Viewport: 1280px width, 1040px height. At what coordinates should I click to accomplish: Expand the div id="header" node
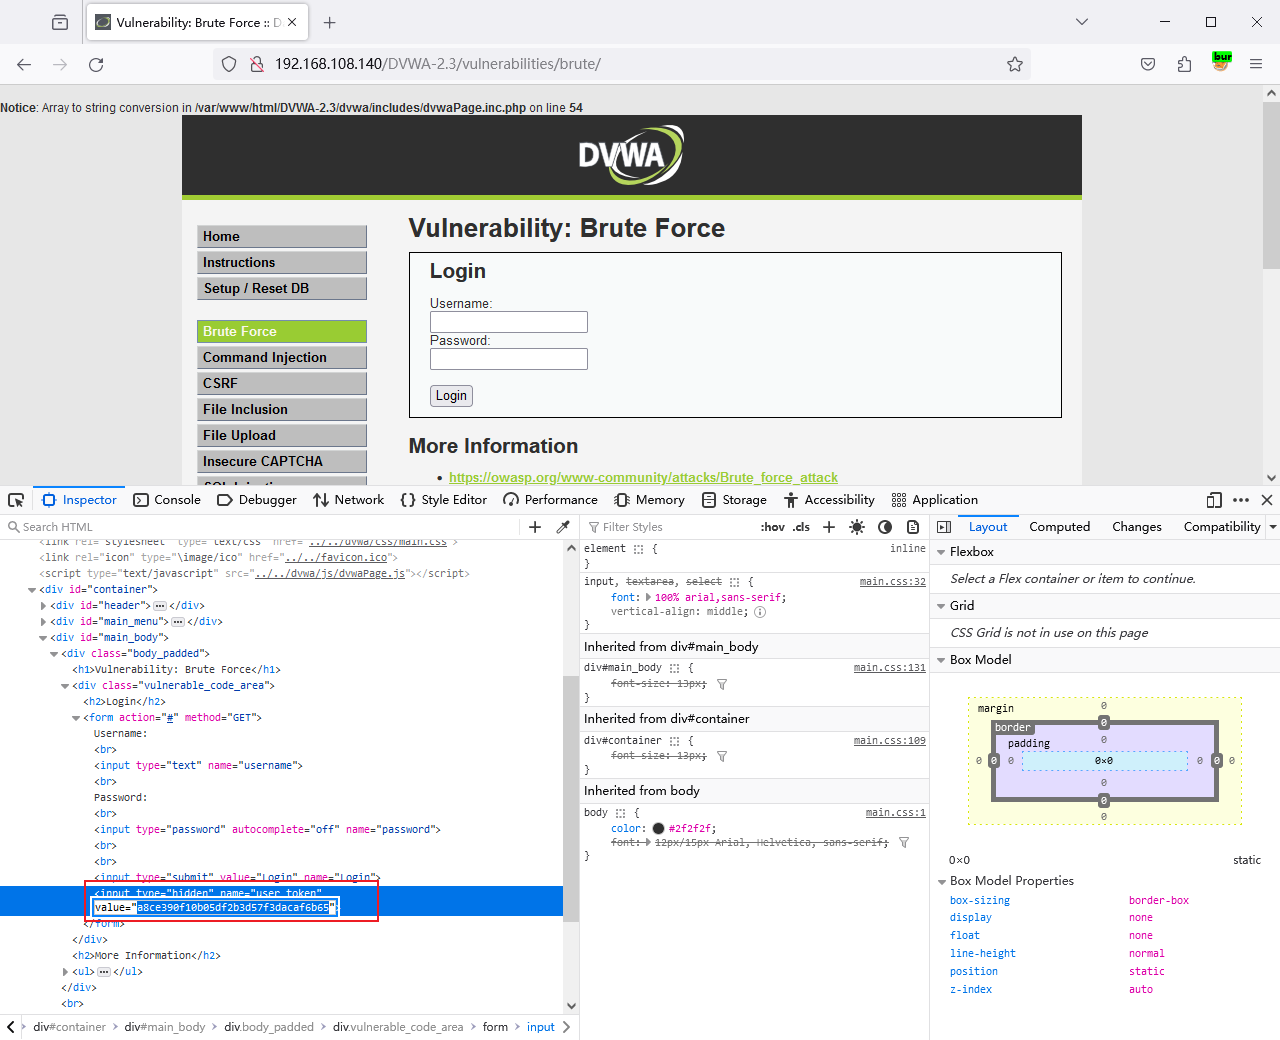(x=43, y=606)
